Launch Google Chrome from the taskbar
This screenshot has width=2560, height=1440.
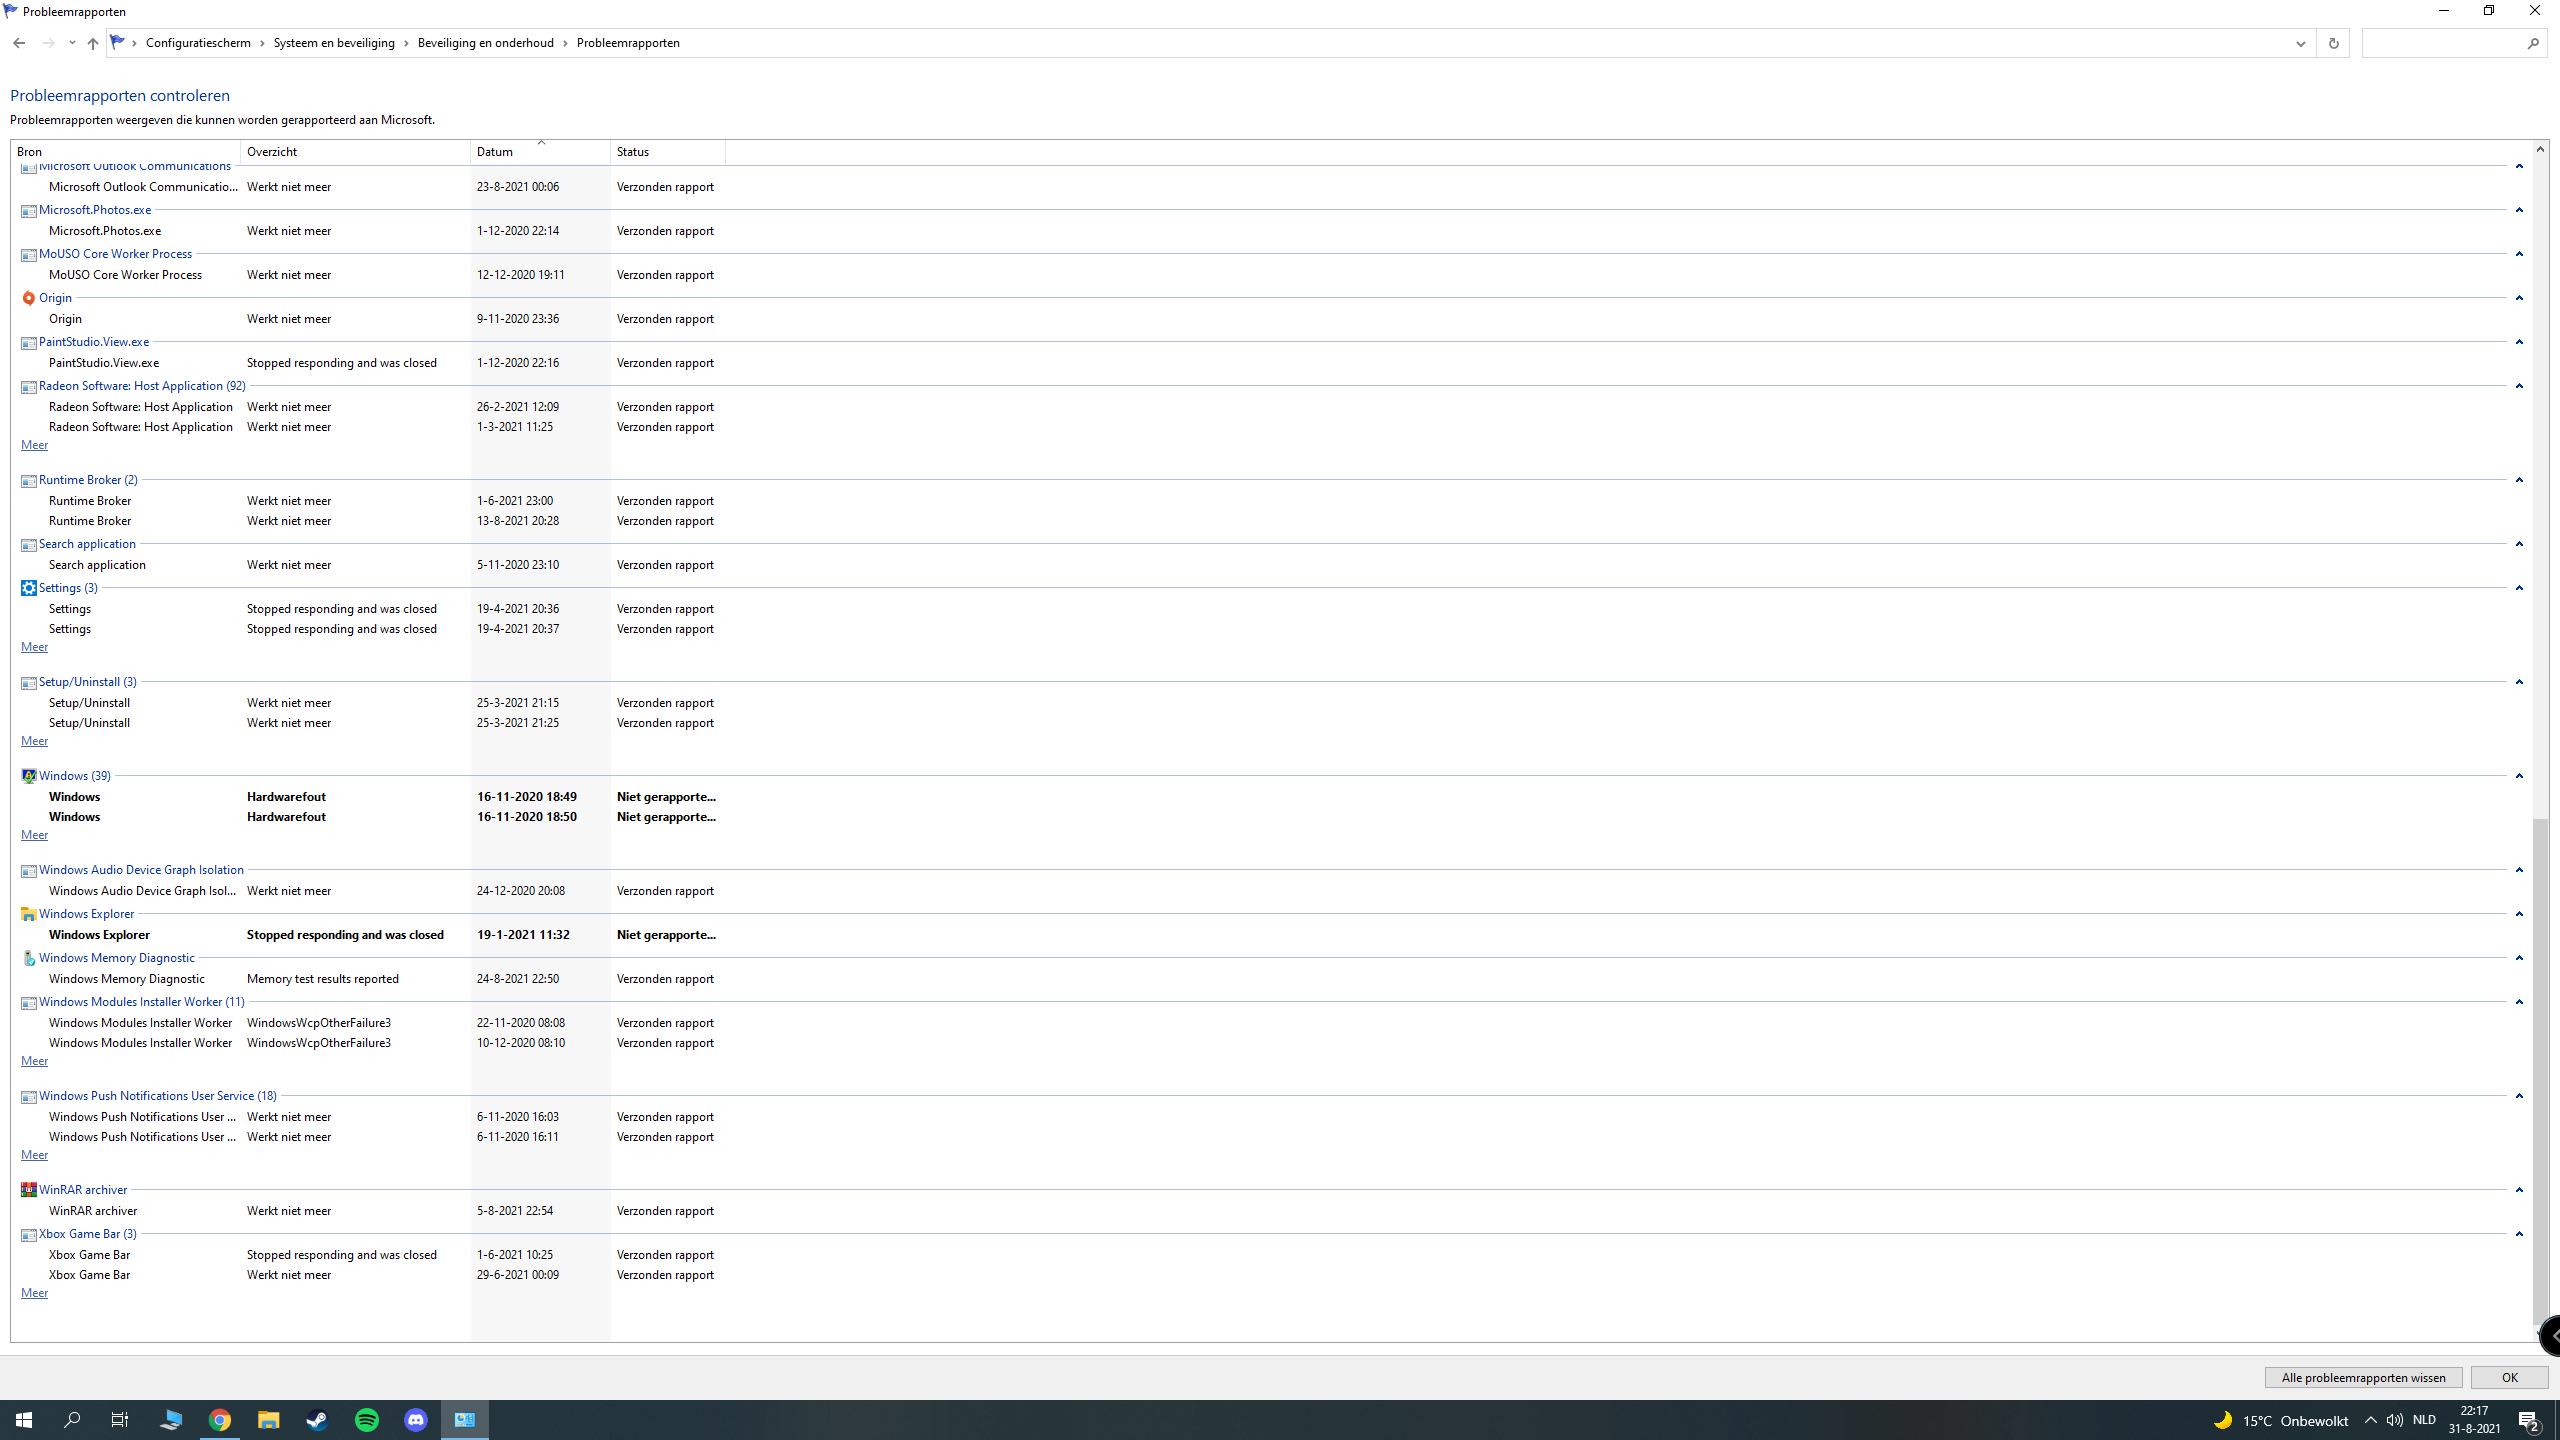click(220, 1420)
